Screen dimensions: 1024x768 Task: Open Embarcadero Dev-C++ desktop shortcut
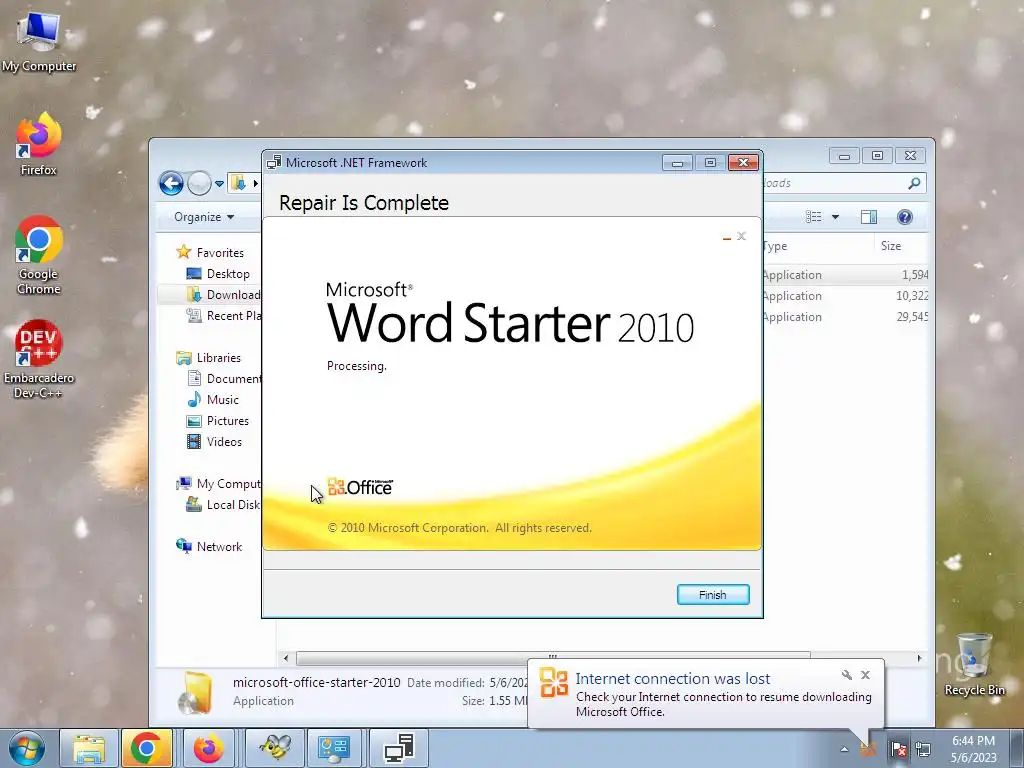pos(39,359)
